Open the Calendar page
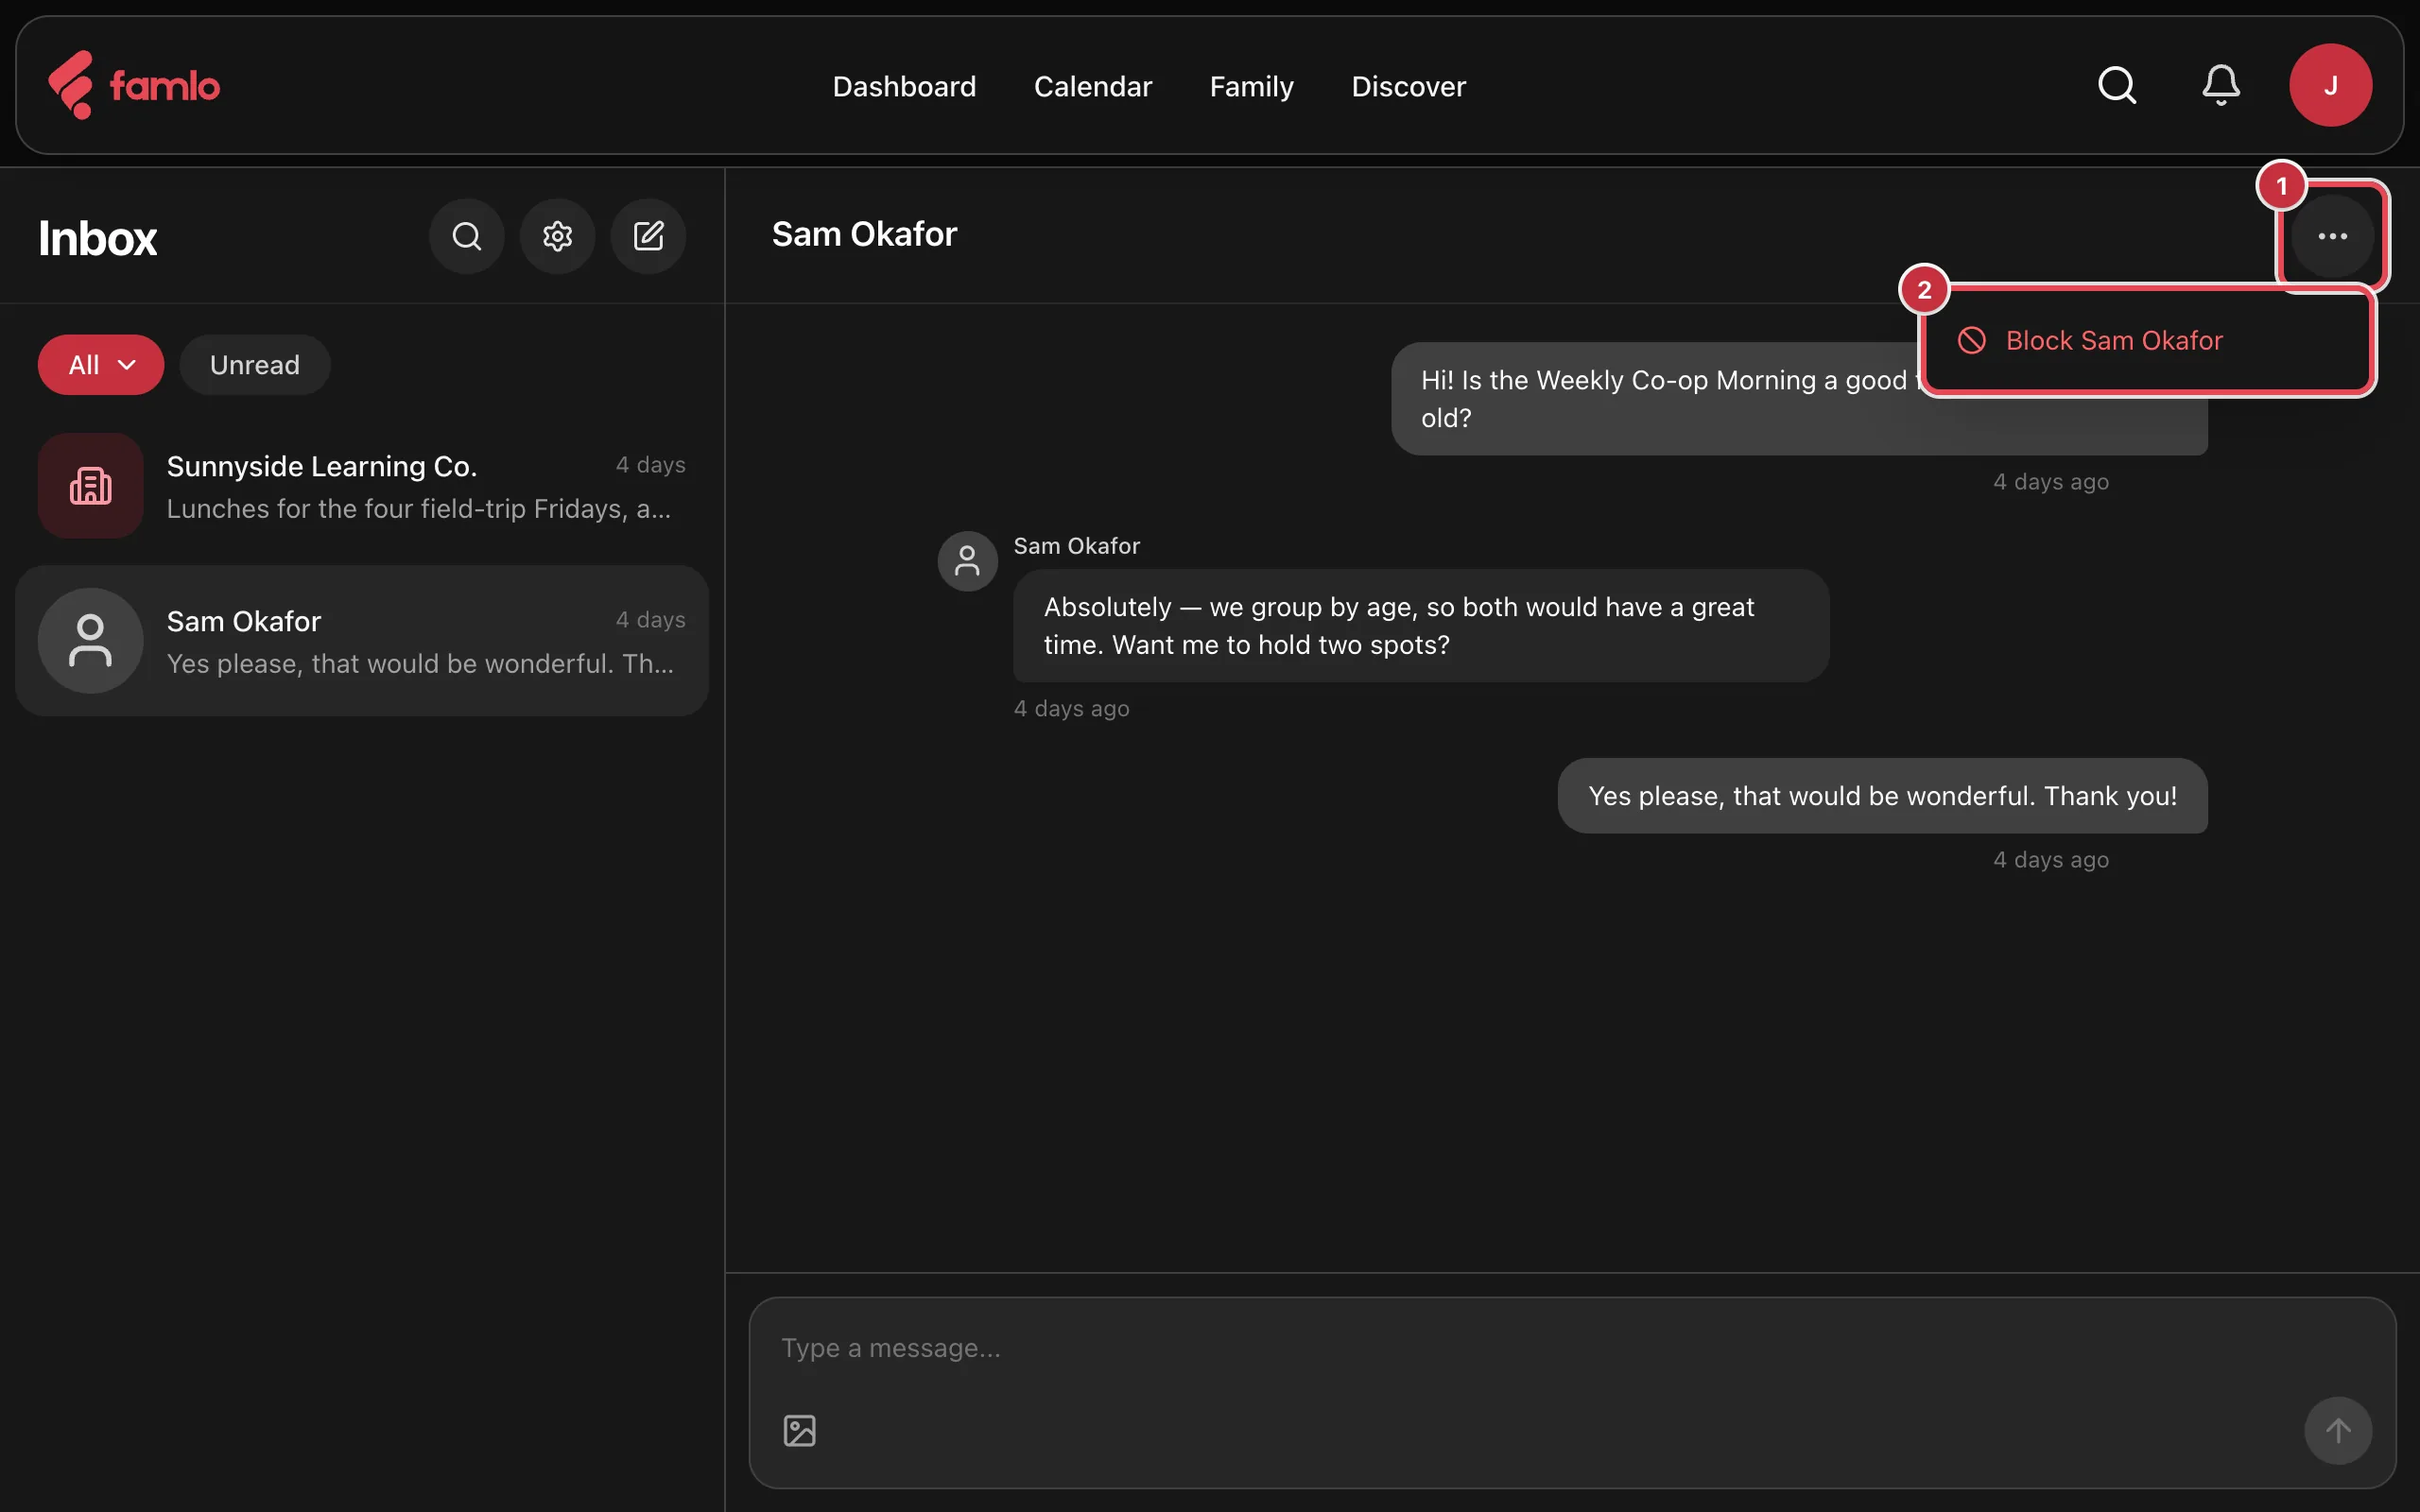Viewport: 2420px width, 1512px height. (1093, 86)
